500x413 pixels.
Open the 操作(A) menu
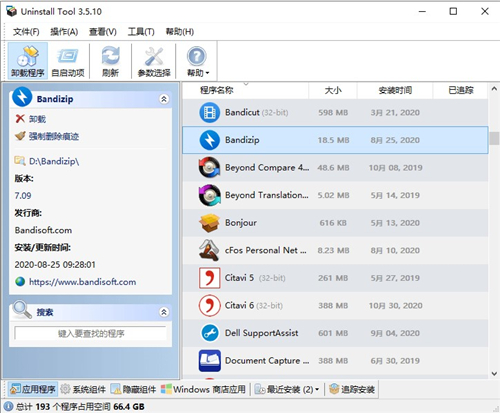click(64, 32)
